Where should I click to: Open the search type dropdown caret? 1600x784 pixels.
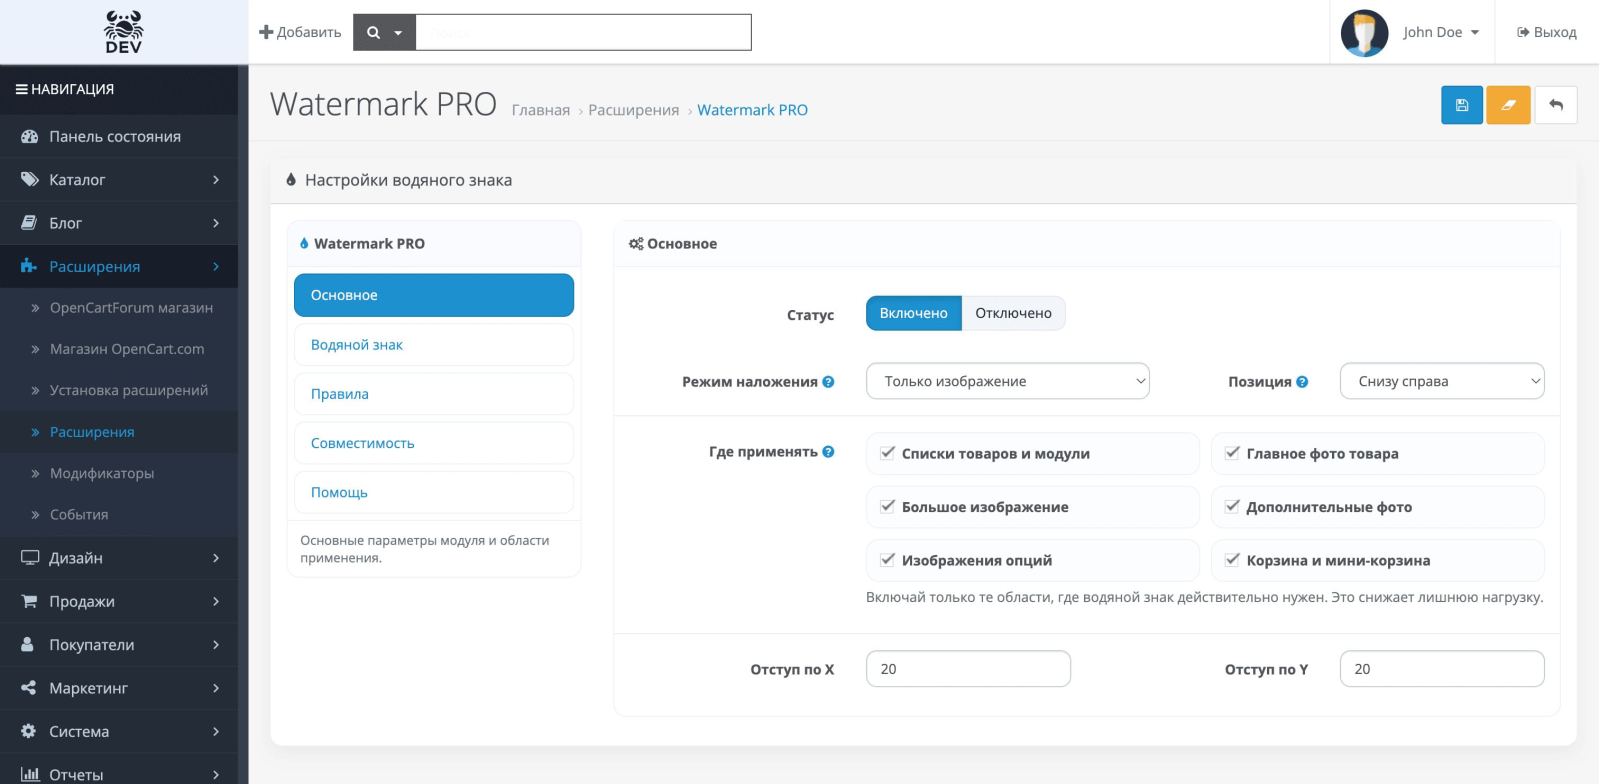(x=398, y=33)
